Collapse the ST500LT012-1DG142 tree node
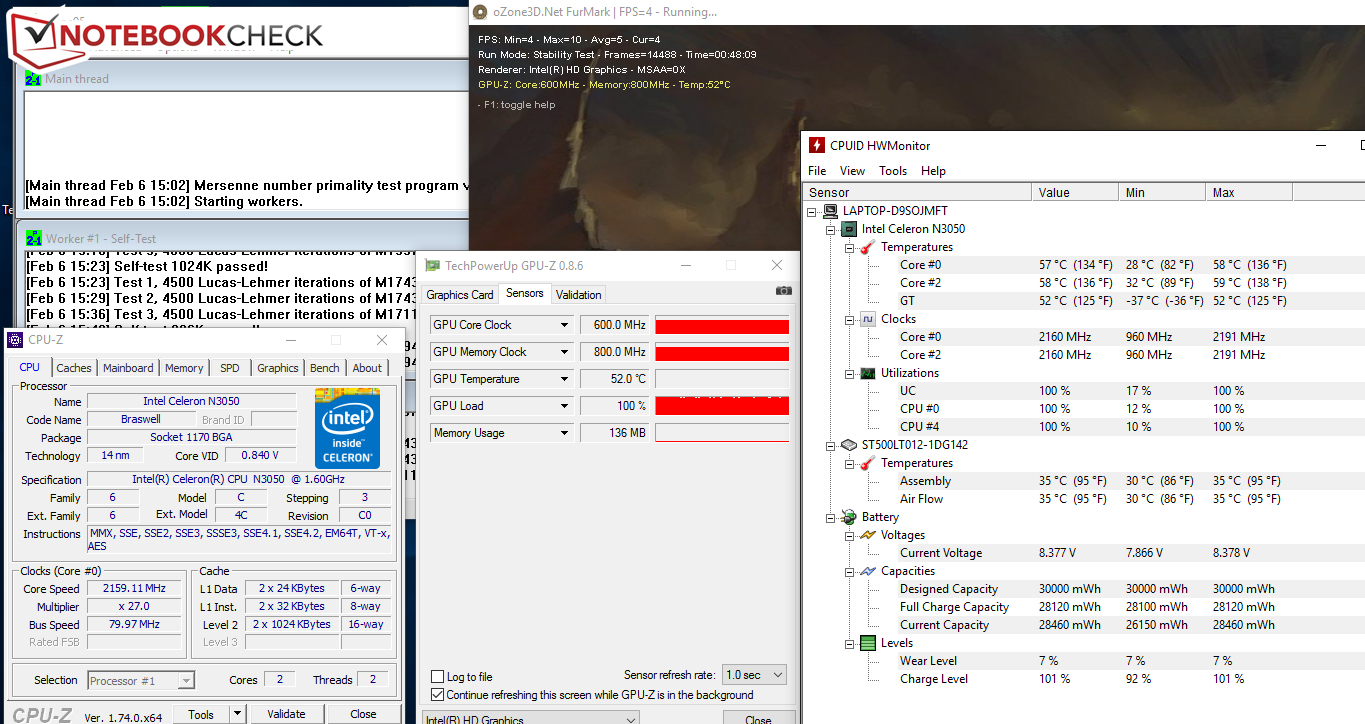1365x724 pixels. (x=831, y=445)
